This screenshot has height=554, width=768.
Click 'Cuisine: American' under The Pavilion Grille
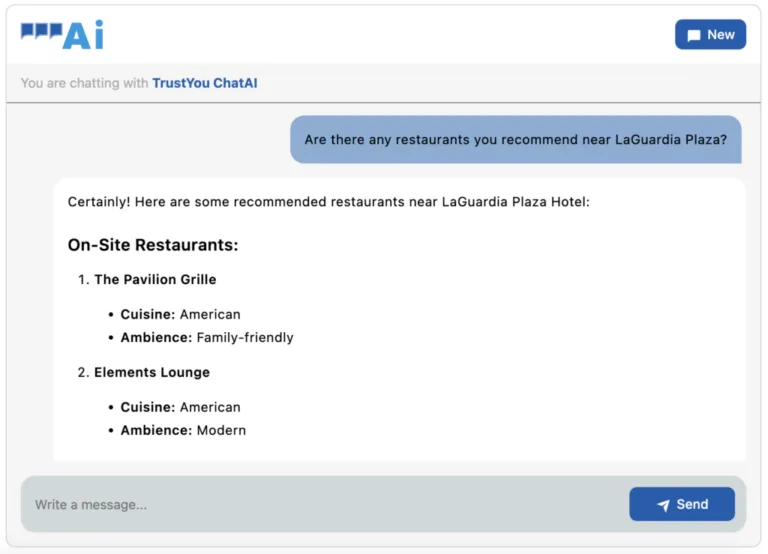180,314
